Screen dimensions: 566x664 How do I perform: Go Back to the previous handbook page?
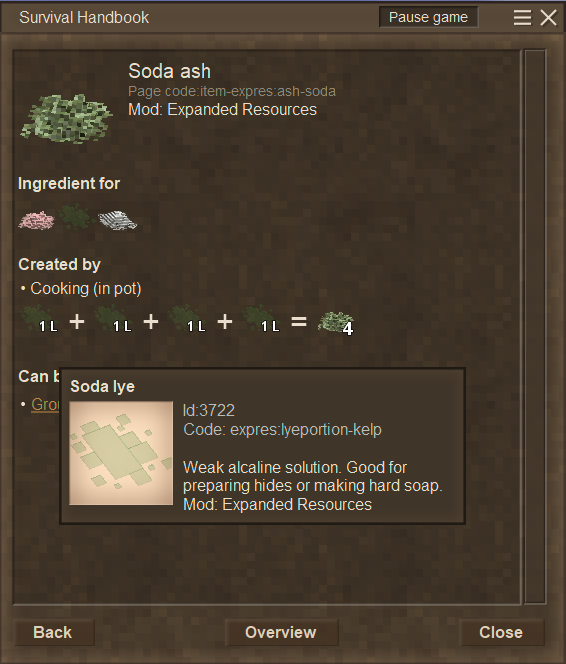click(53, 632)
